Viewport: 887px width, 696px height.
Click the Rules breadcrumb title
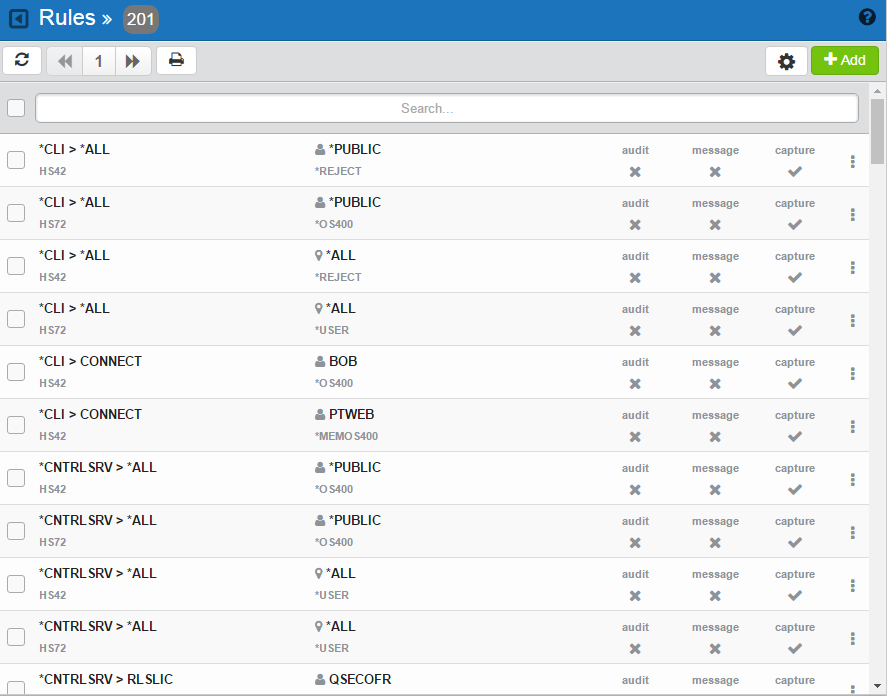click(67, 18)
